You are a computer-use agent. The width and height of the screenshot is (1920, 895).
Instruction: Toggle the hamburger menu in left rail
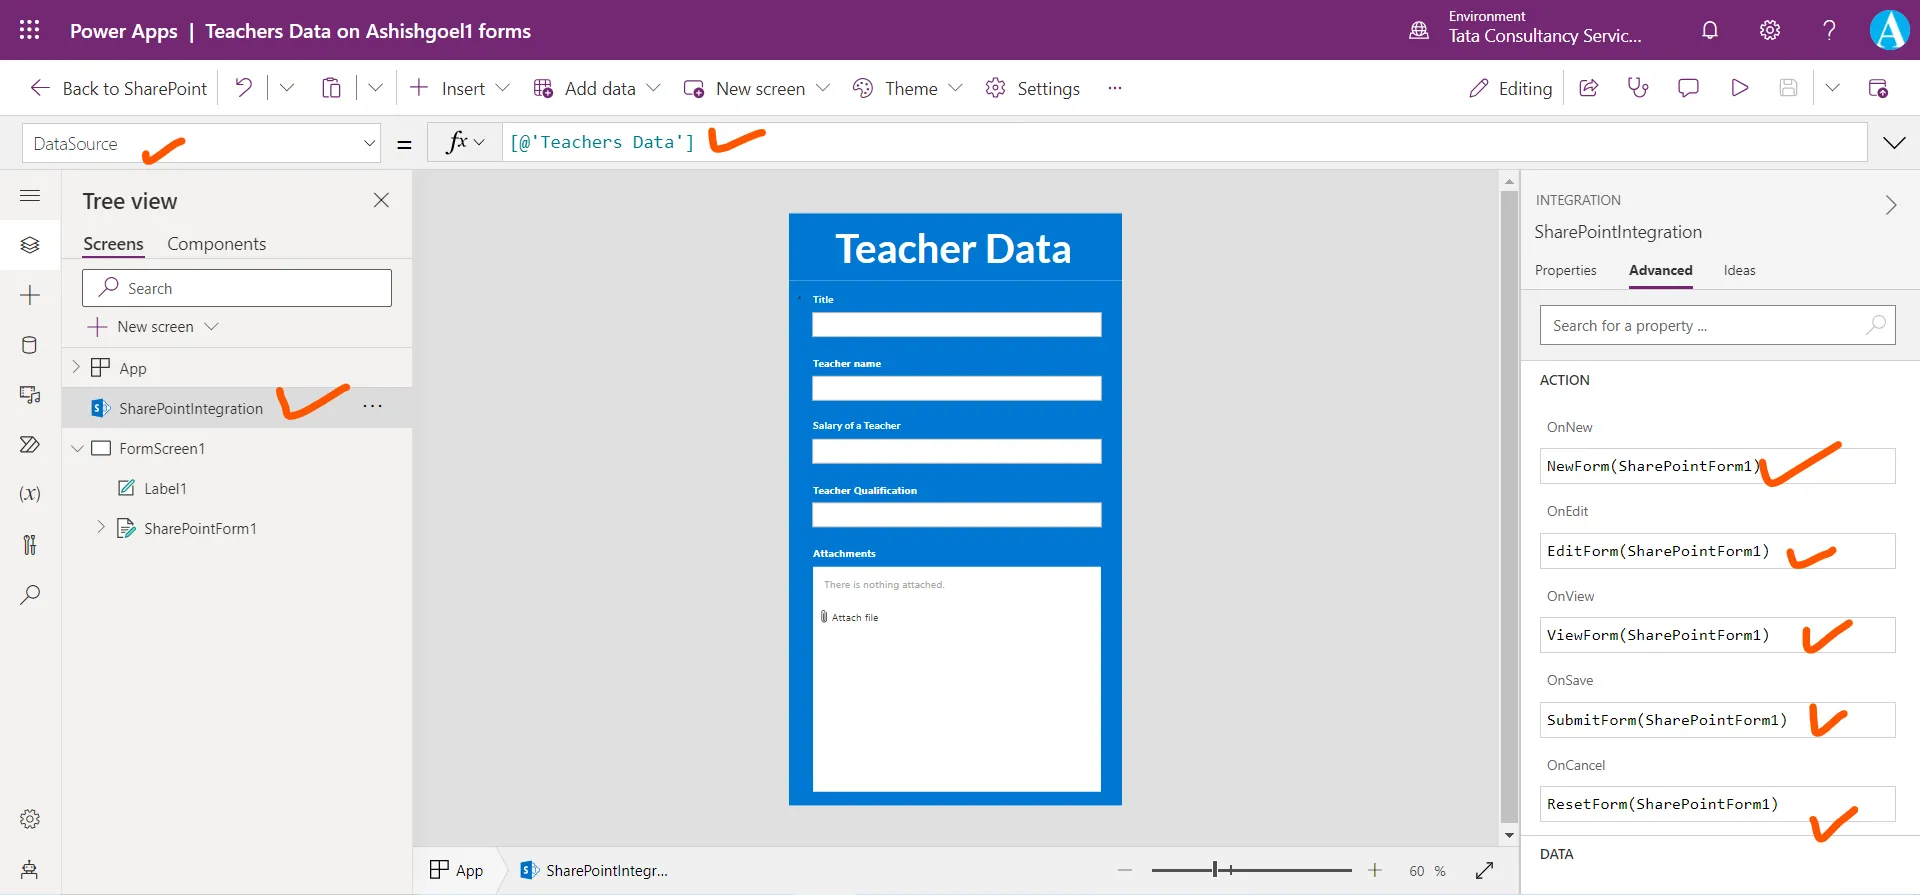pos(30,196)
